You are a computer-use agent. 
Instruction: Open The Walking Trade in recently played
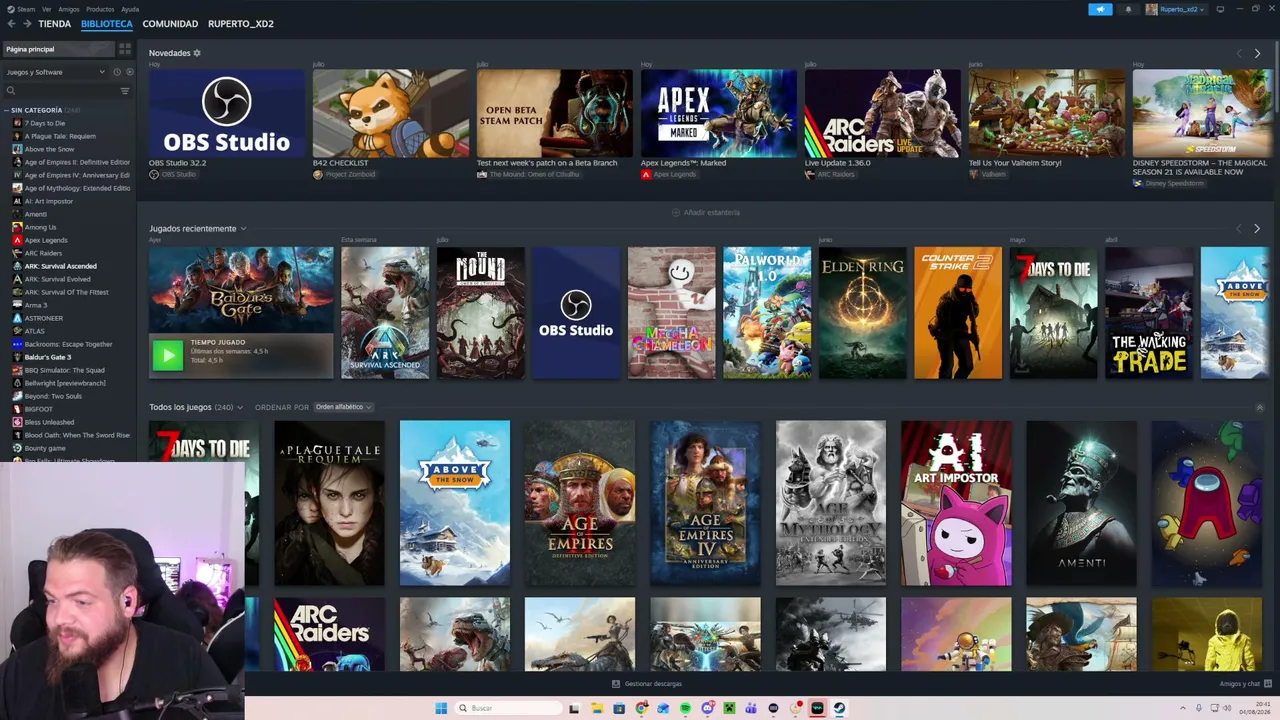(x=1149, y=313)
